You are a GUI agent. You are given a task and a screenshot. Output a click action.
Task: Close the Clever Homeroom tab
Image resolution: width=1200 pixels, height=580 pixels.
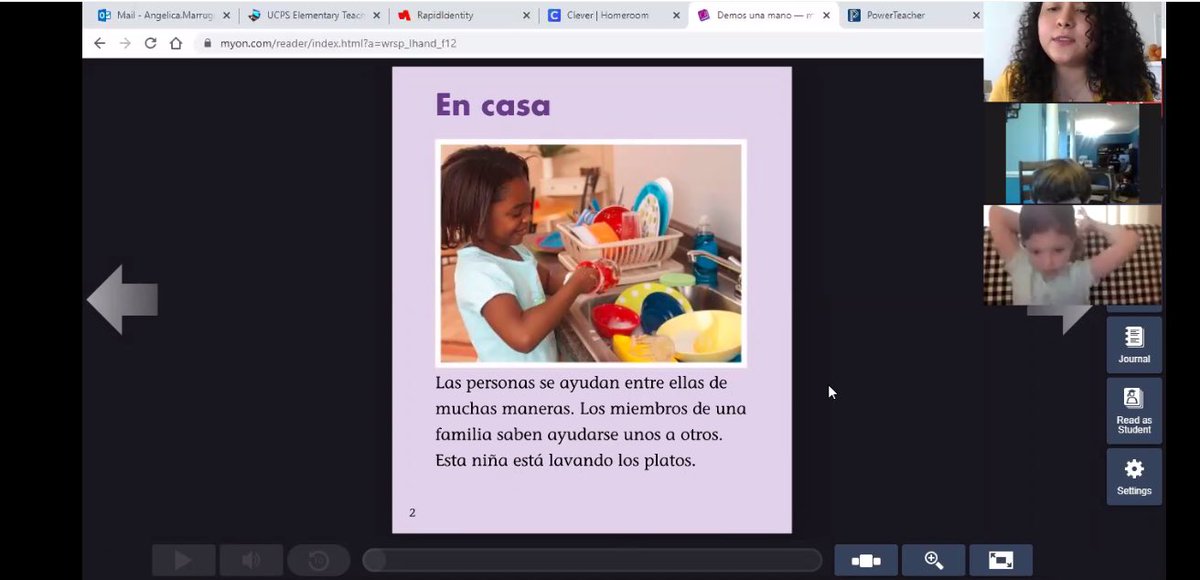coord(676,16)
